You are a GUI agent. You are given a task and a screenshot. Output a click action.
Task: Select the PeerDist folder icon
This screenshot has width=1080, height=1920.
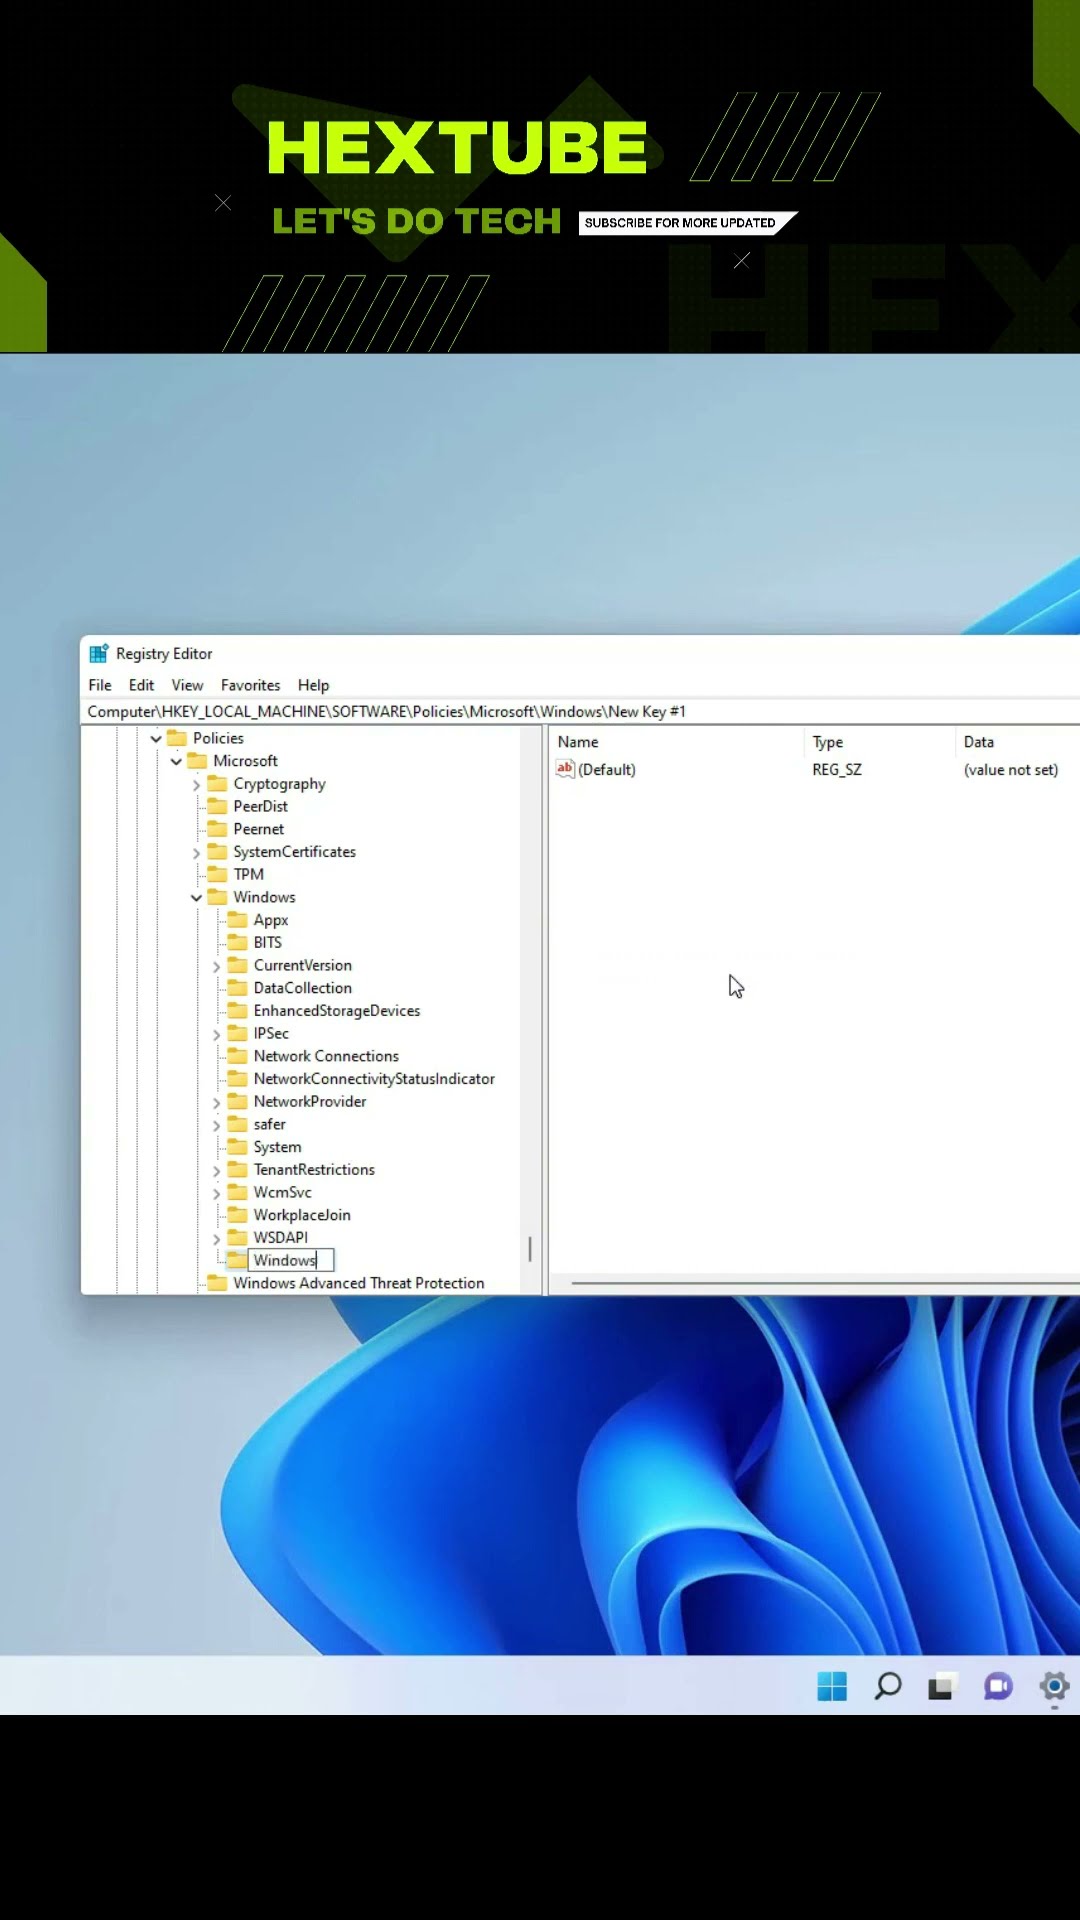click(x=217, y=806)
